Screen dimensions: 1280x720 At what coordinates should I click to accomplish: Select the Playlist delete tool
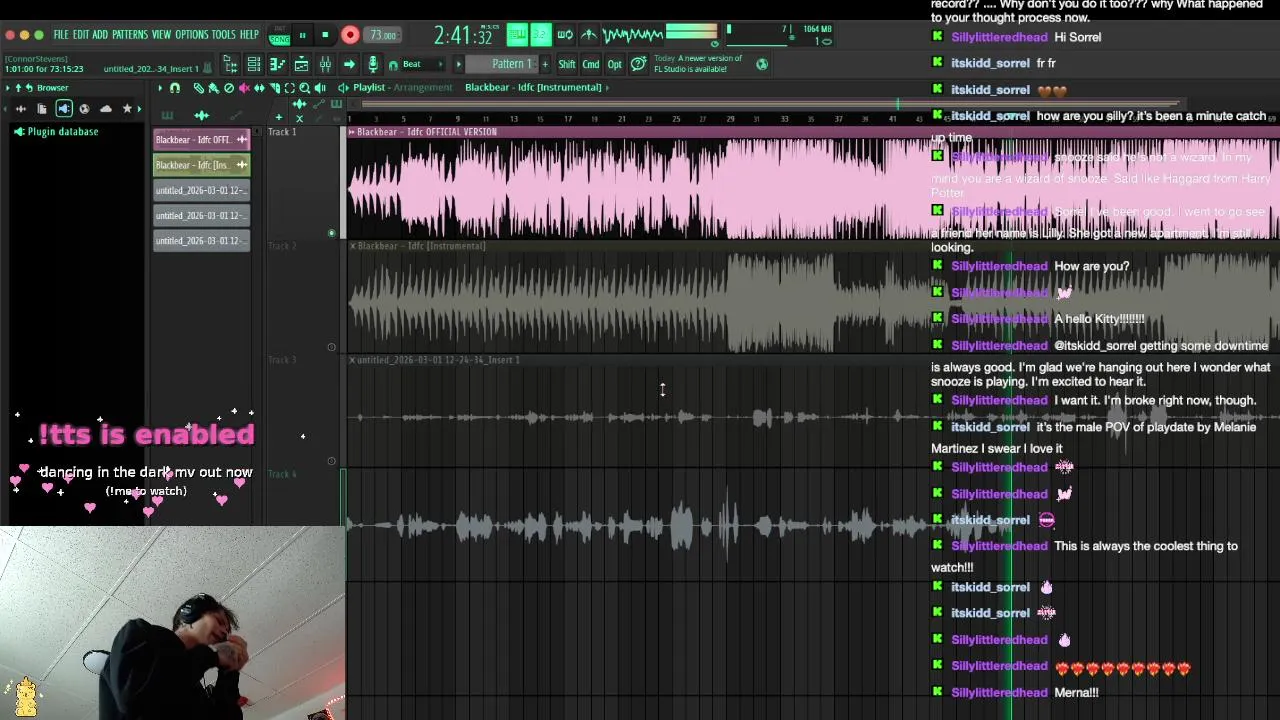pos(229,88)
